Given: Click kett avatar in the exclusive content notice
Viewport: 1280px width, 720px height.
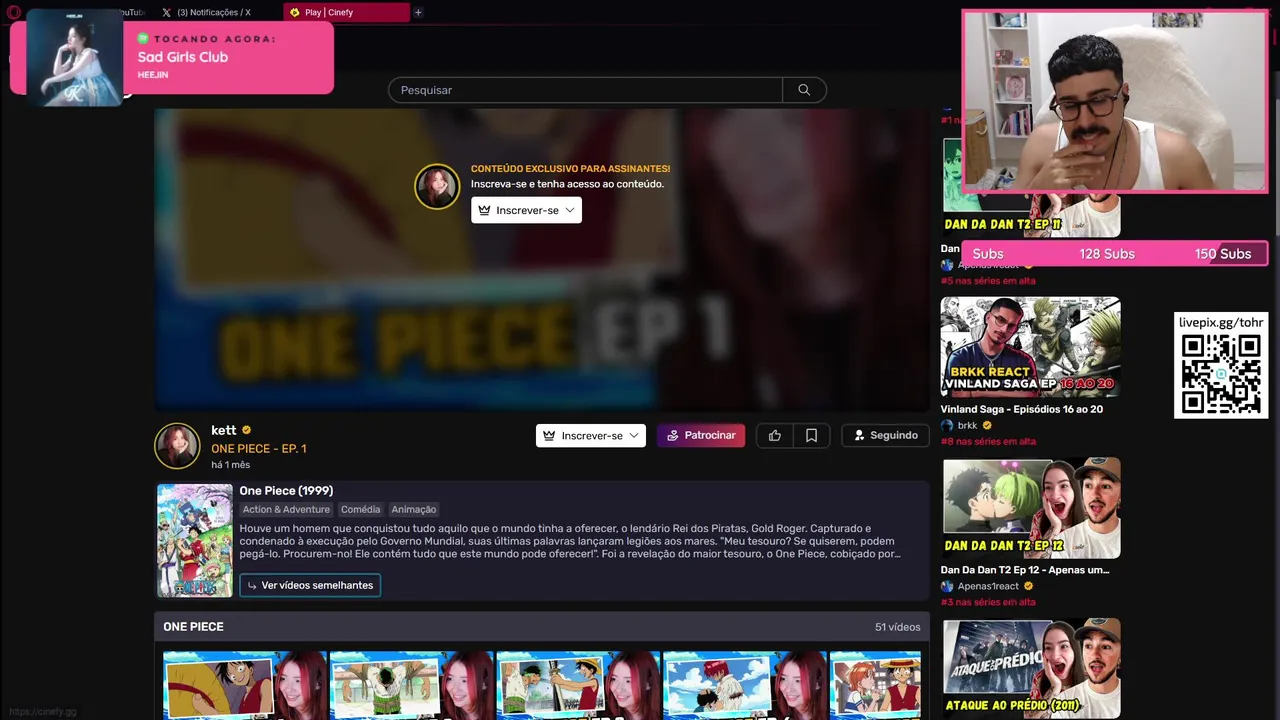Looking at the screenshot, I should pos(437,186).
